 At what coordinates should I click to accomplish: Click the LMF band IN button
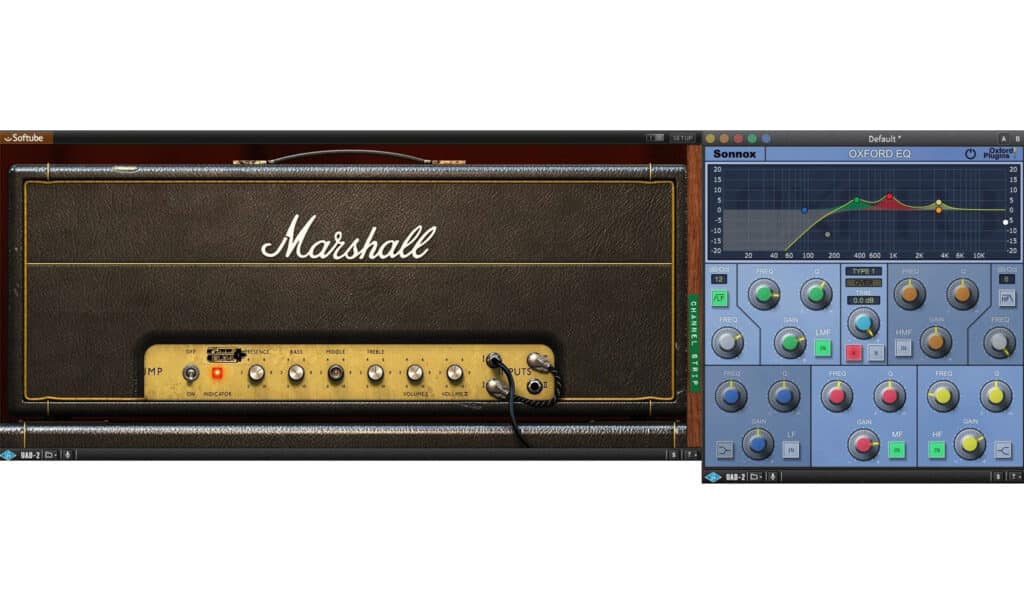click(823, 348)
